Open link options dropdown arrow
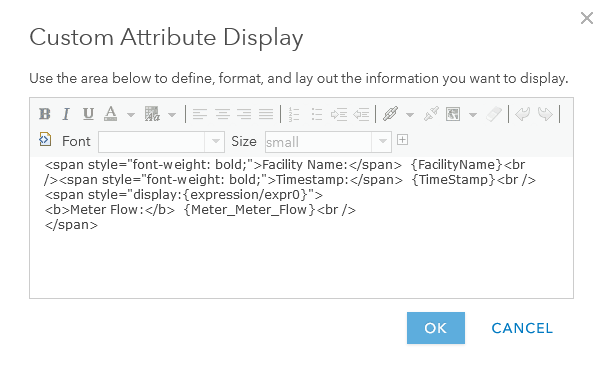Viewport: 603px width, 381px height. [x=410, y=115]
